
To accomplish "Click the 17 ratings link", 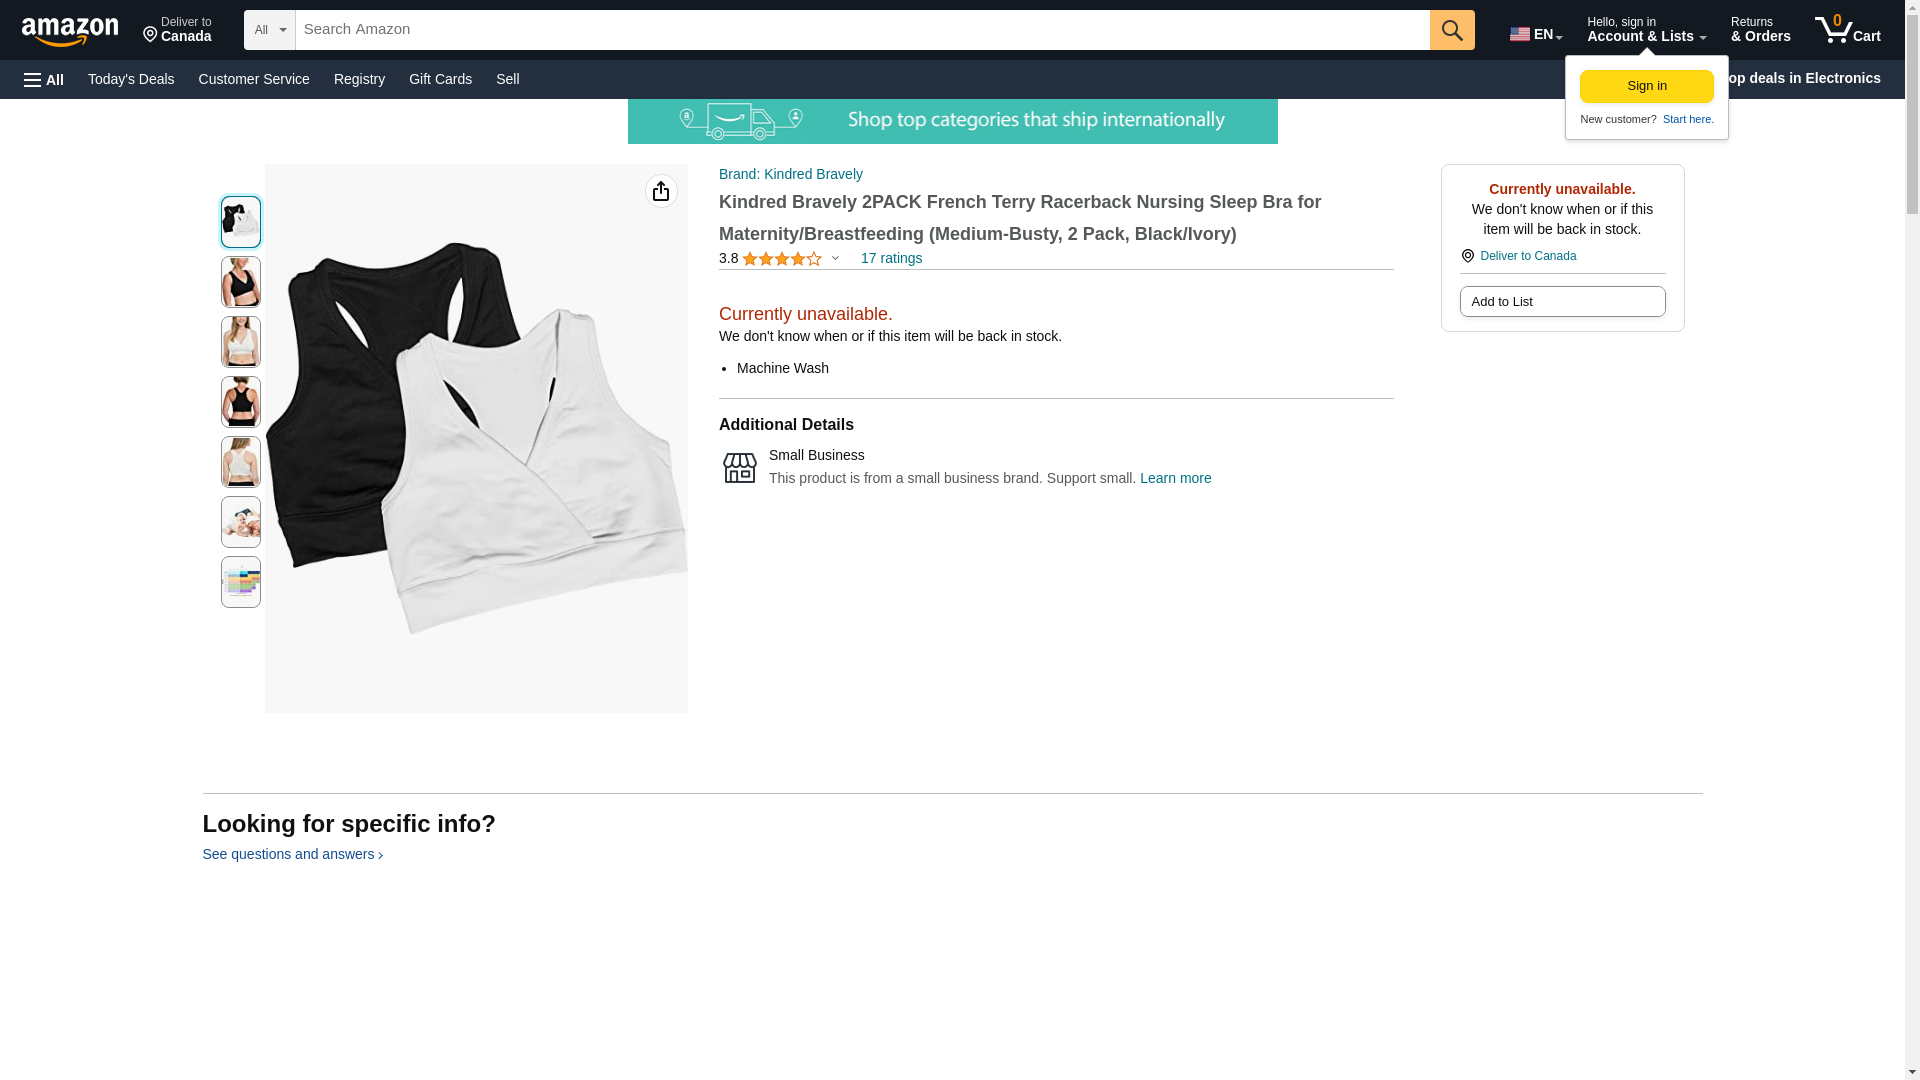I will [x=891, y=258].
